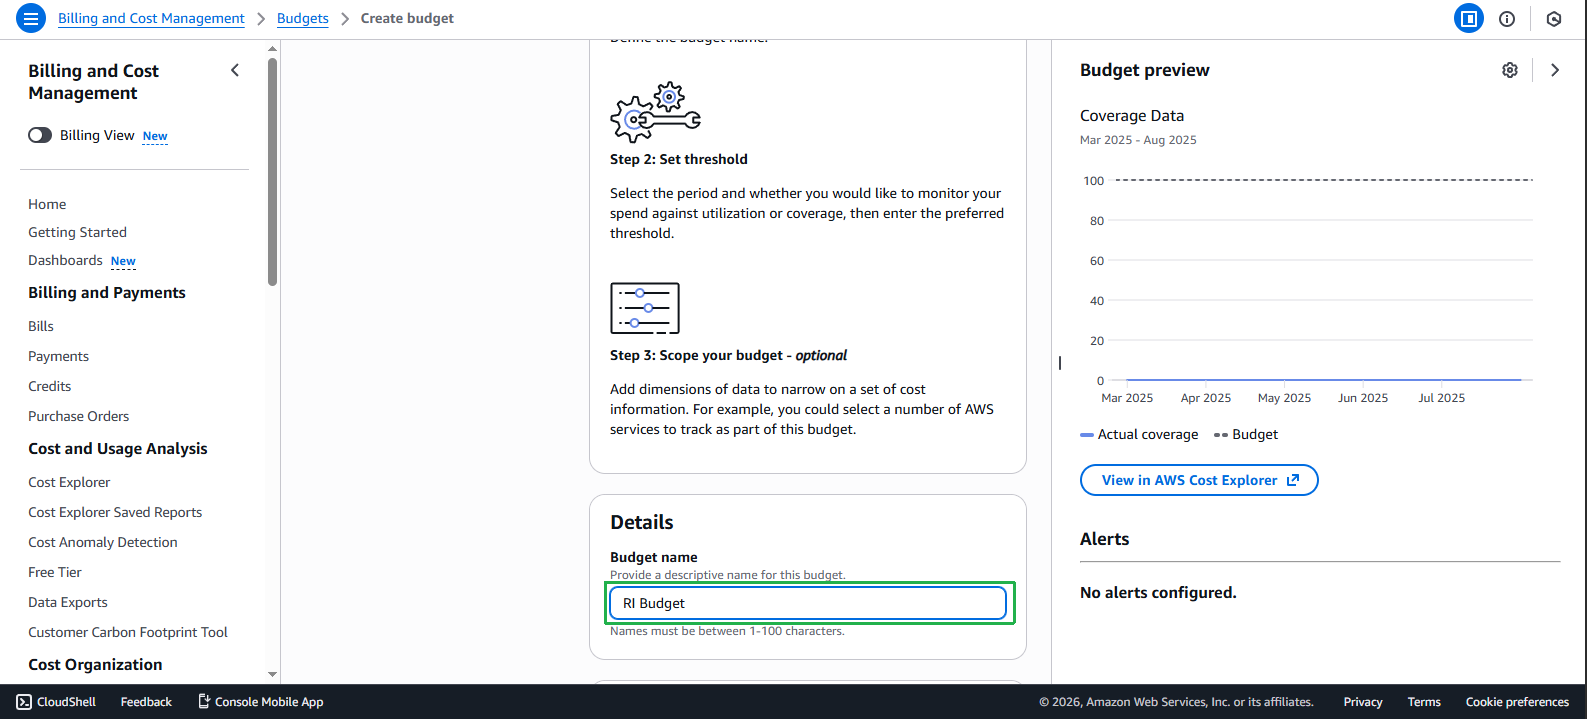
Task: Click the Step 2: Set threshold heading
Action: point(679,159)
